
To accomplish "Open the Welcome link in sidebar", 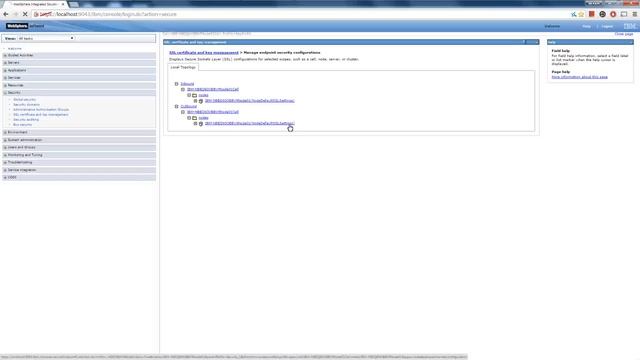I will [15, 49].
